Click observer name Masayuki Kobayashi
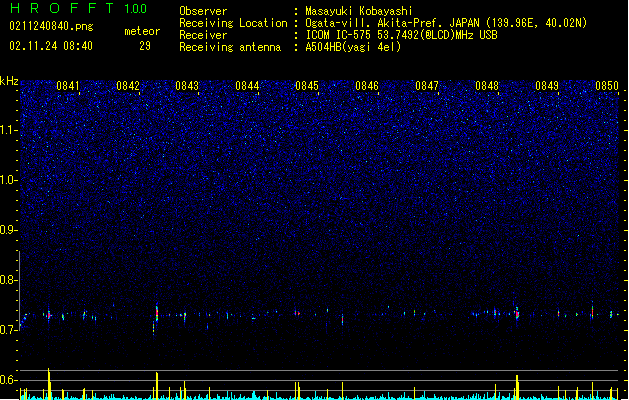 (x=359, y=11)
